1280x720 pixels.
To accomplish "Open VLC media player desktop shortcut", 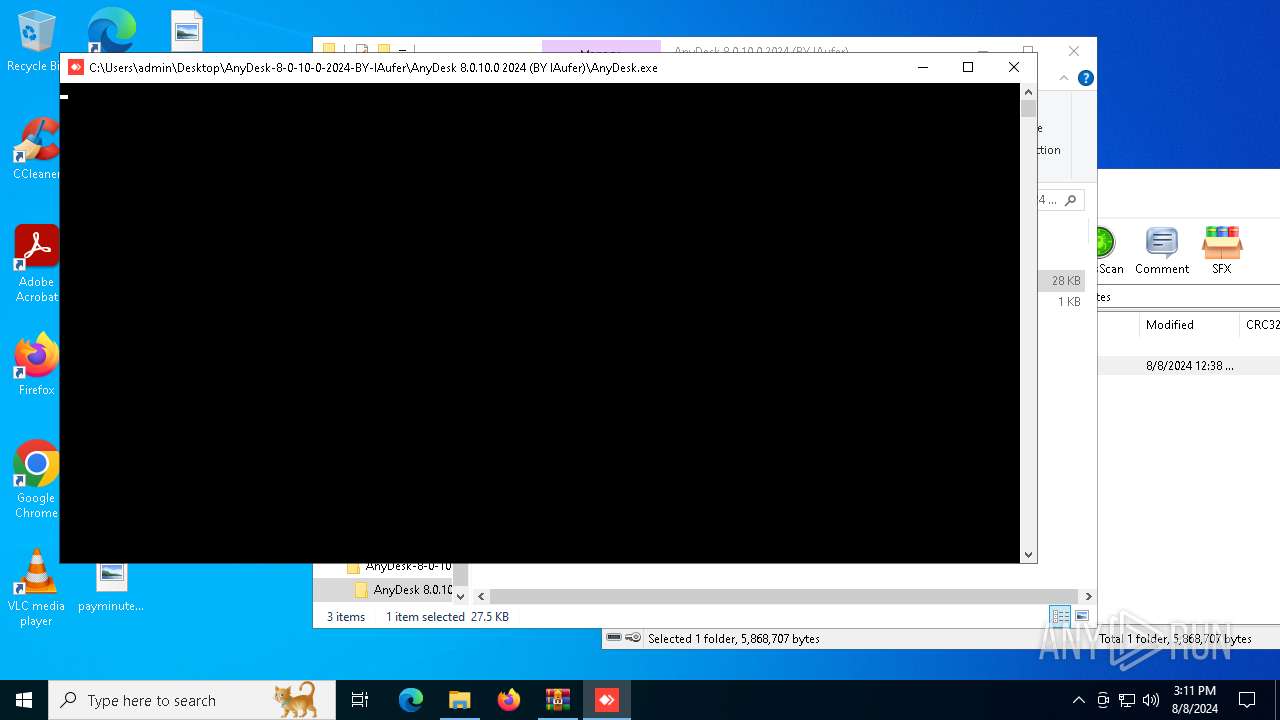I will [36, 587].
